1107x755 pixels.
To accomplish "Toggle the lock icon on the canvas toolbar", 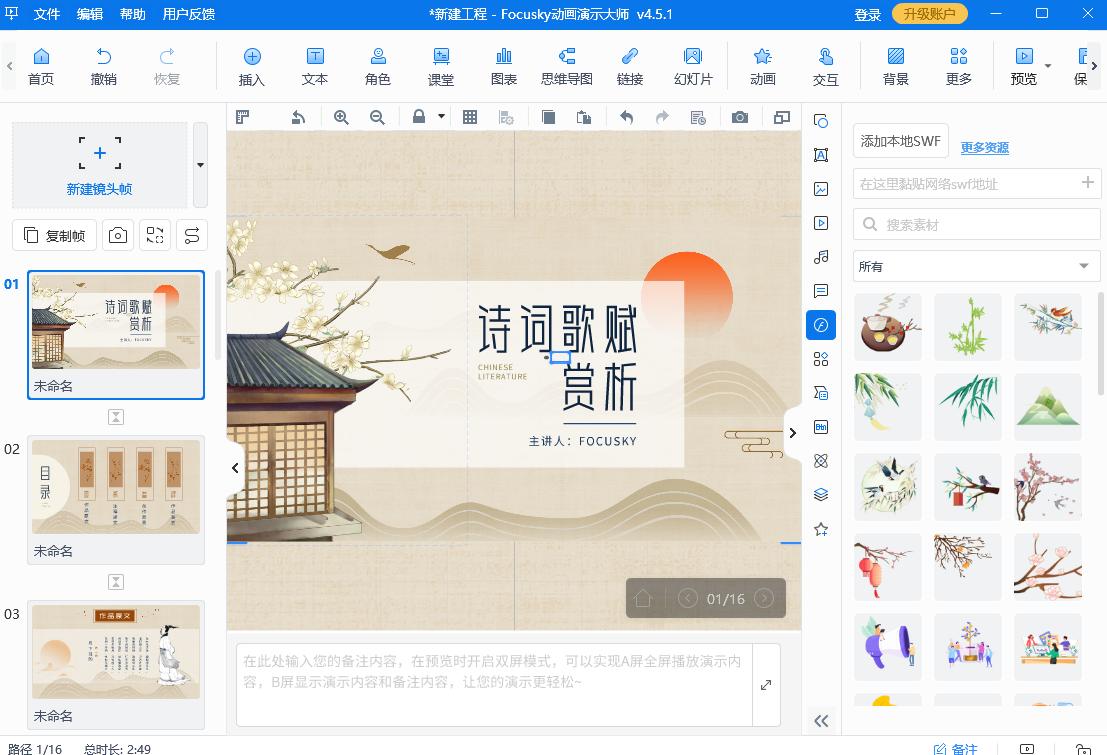I will tap(422, 116).
